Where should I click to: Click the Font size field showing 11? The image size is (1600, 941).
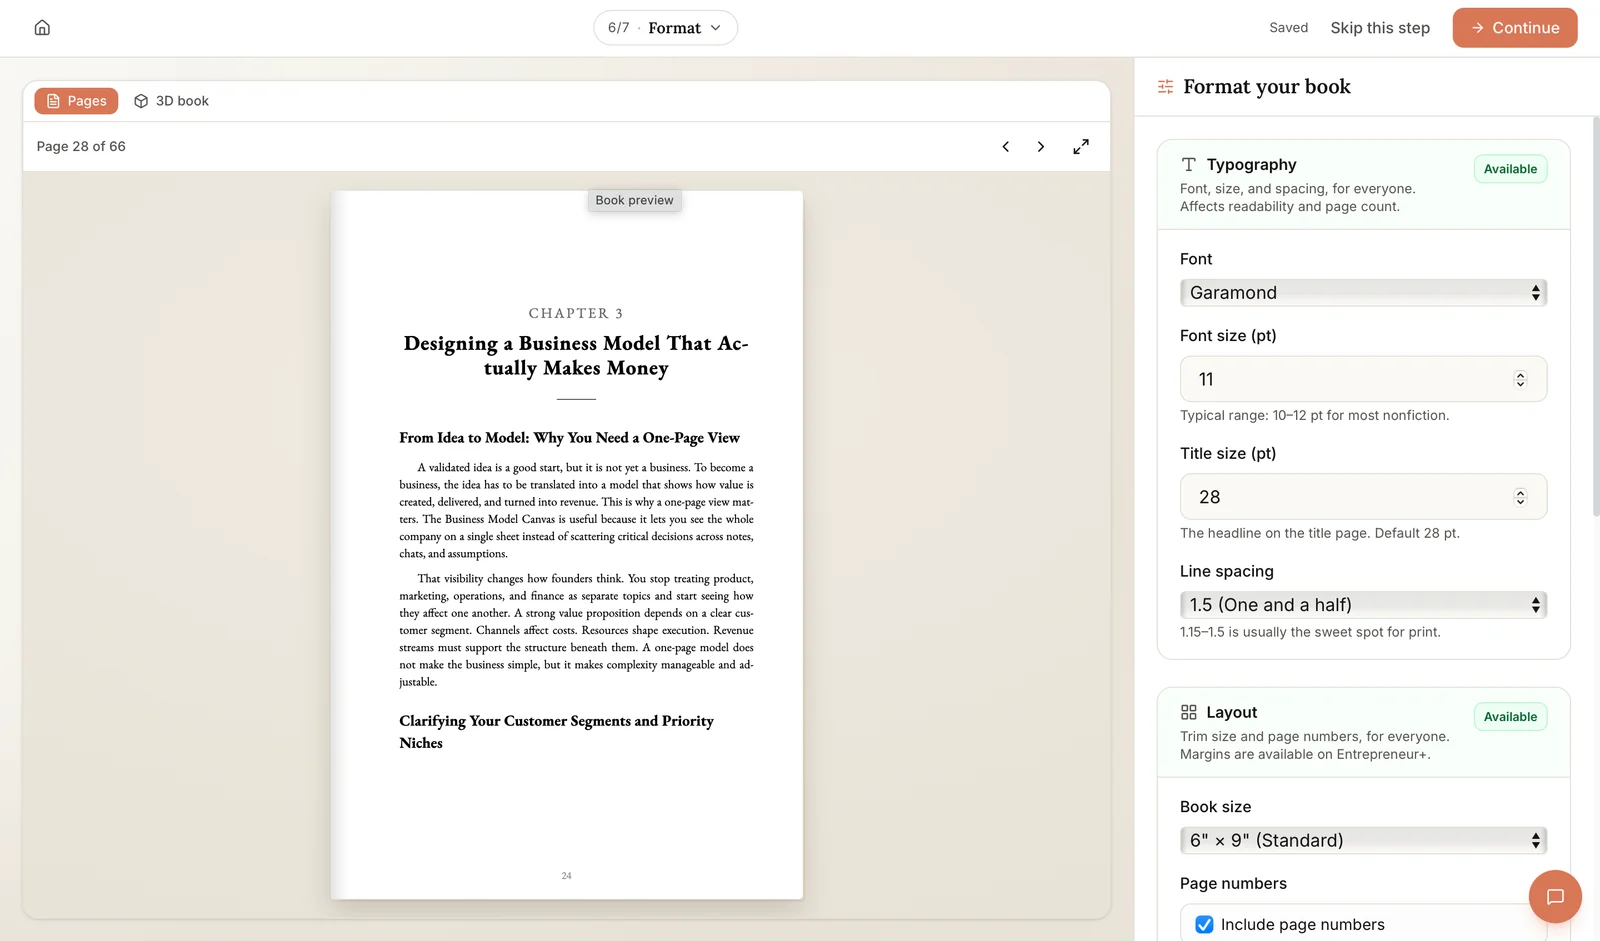[x=1363, y=380]
